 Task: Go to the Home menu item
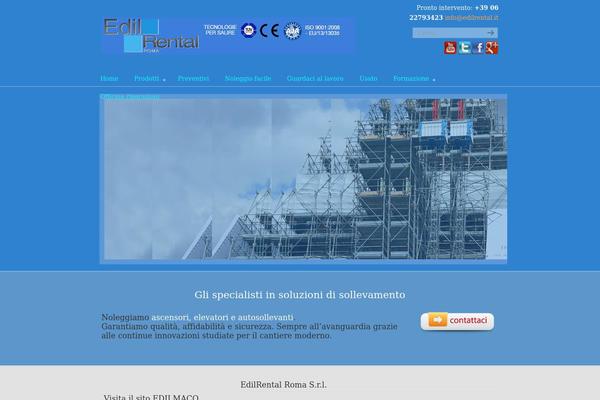point(109,78)
